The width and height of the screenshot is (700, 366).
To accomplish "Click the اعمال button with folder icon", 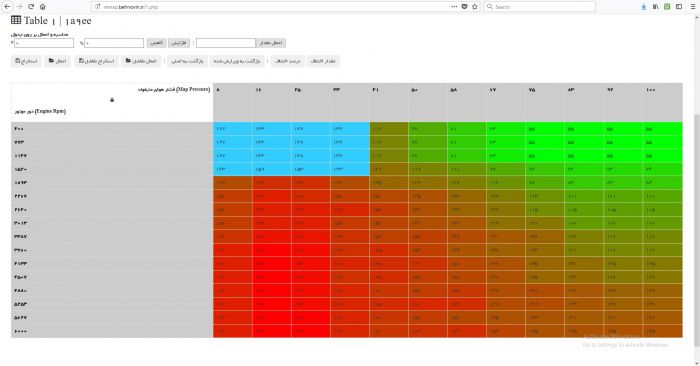I will pyautogui.click(x=57, y=61).
